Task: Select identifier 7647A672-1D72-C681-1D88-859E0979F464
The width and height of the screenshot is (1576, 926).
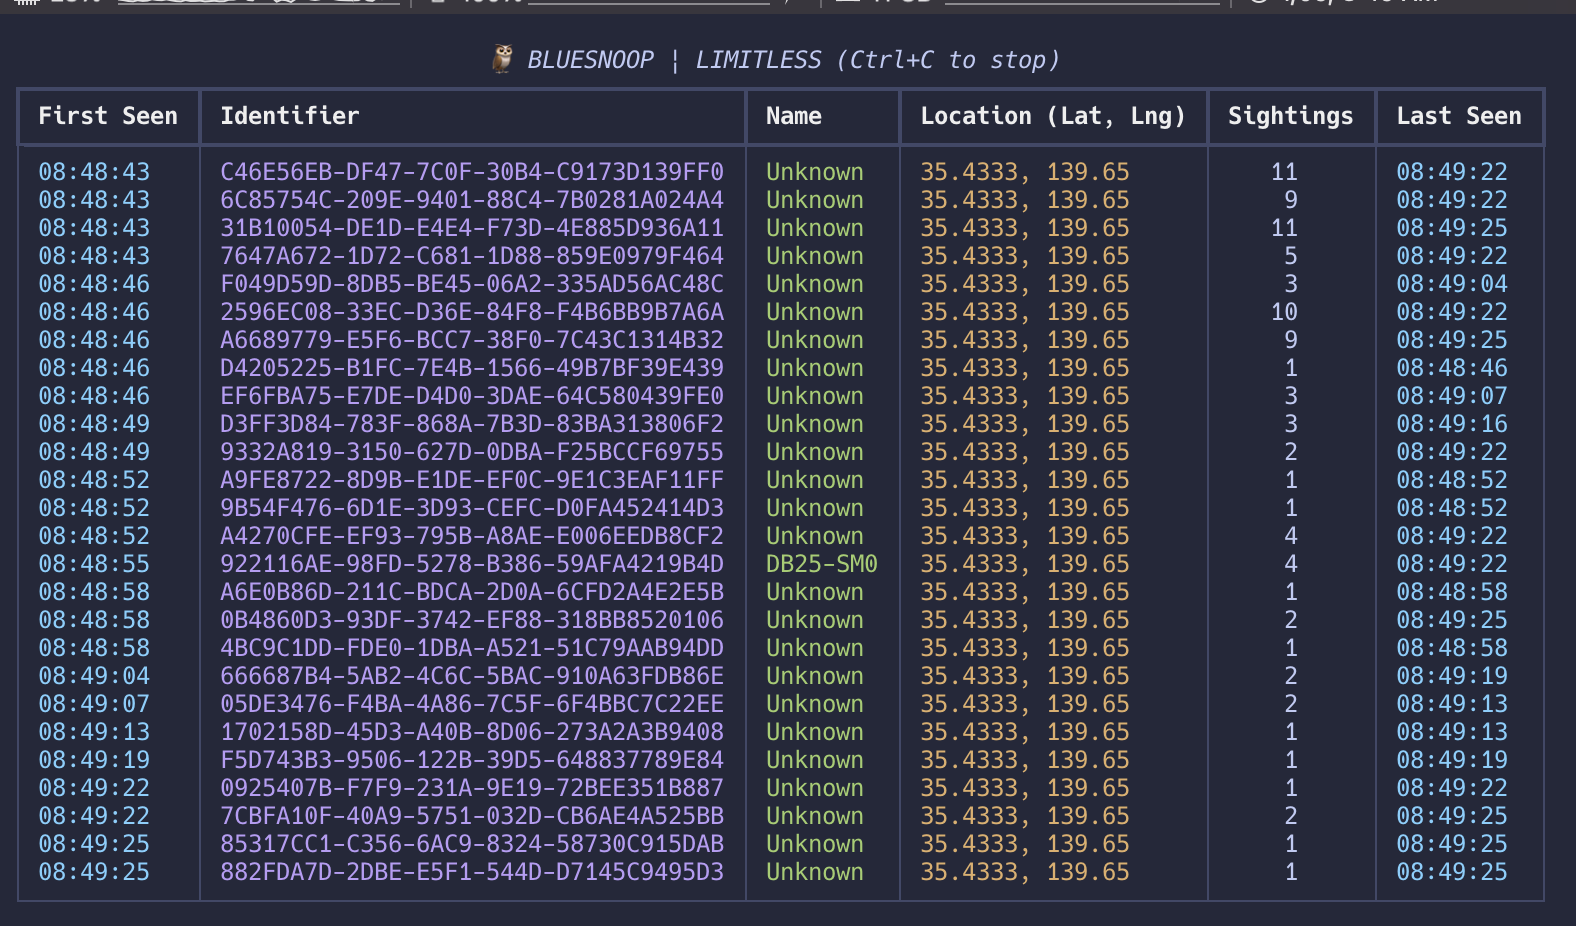Action: point(472,256)
